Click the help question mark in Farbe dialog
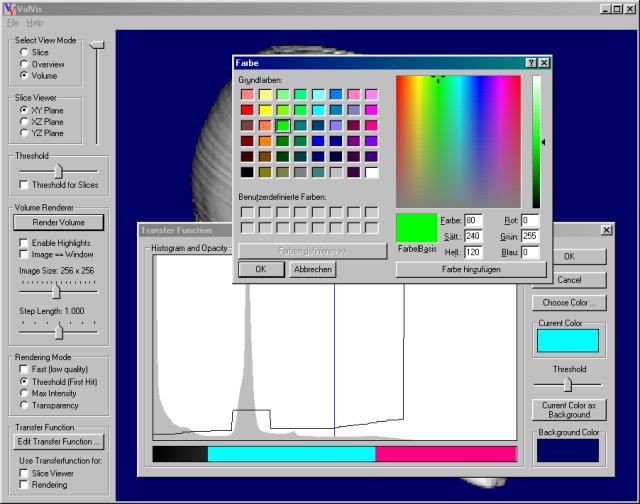Image resolution: width=640 pixels, height=504 pixels. (x=531, y=62)
